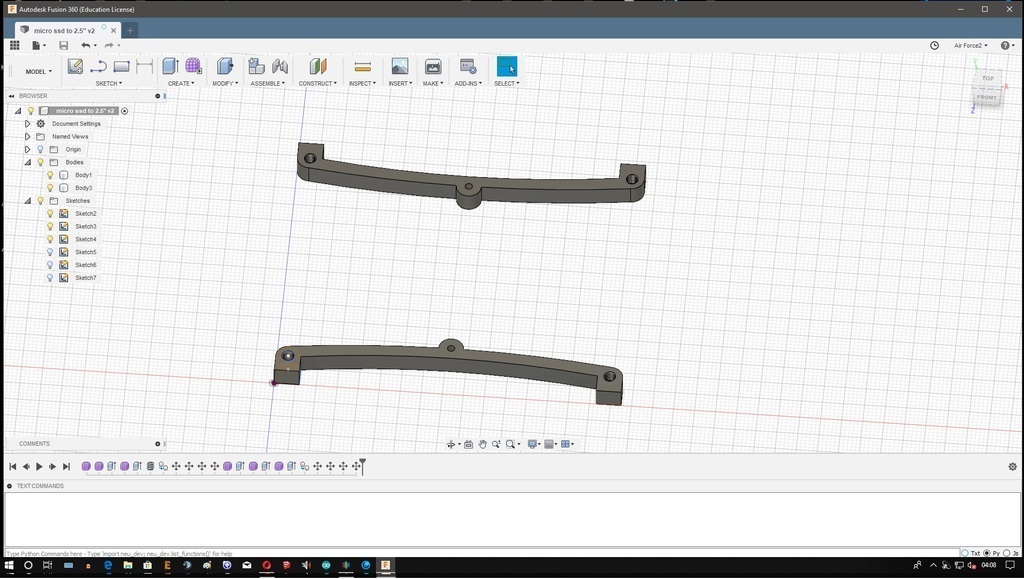Select the Extrude tool in Create group
The image size is (1024, 579).
click(x=170, y=67)
